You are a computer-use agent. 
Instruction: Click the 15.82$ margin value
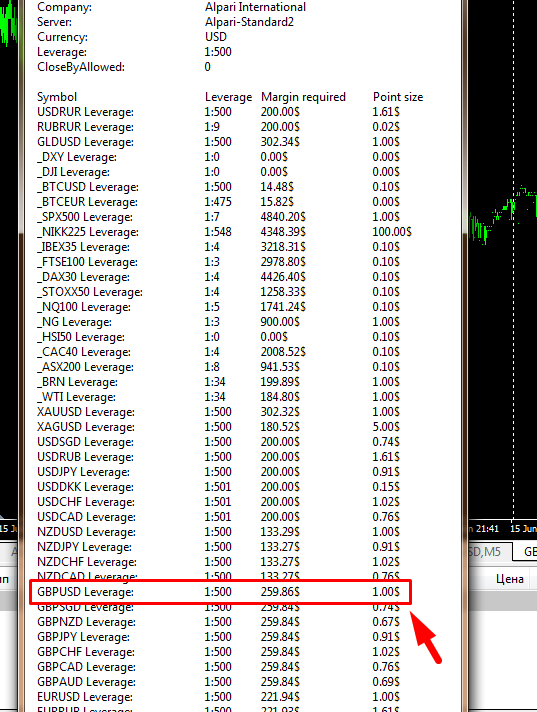pyautogui.click(x=277, y=202)
